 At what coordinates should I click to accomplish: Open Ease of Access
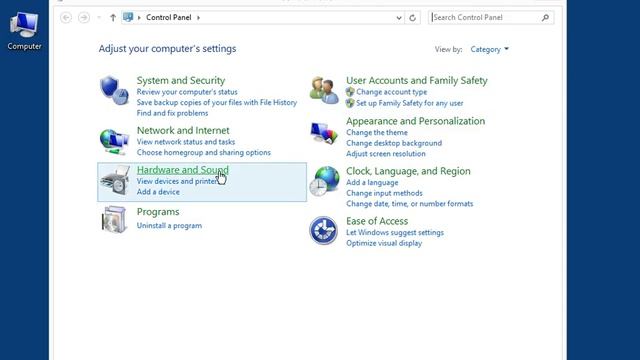377,221
